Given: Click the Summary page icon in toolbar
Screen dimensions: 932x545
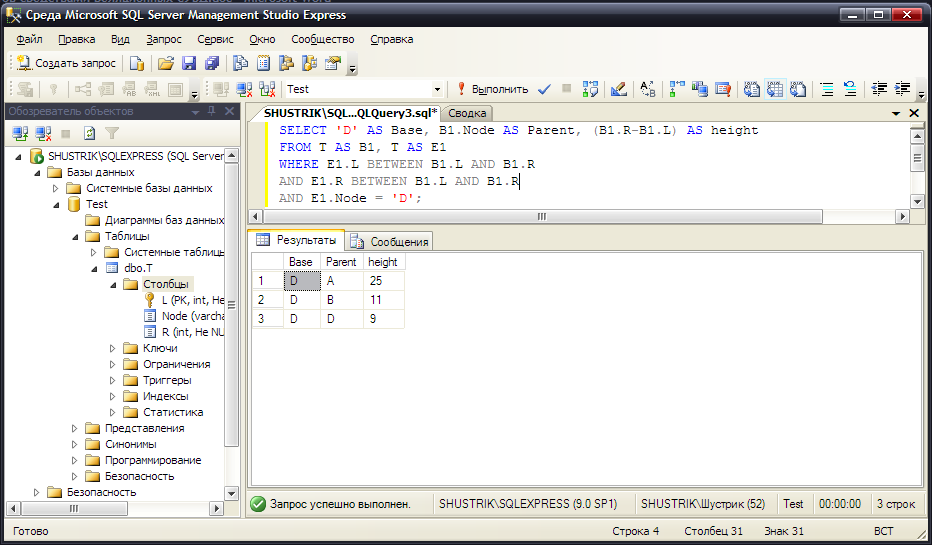Looking at the screenshot, I should tap(263, 63).
